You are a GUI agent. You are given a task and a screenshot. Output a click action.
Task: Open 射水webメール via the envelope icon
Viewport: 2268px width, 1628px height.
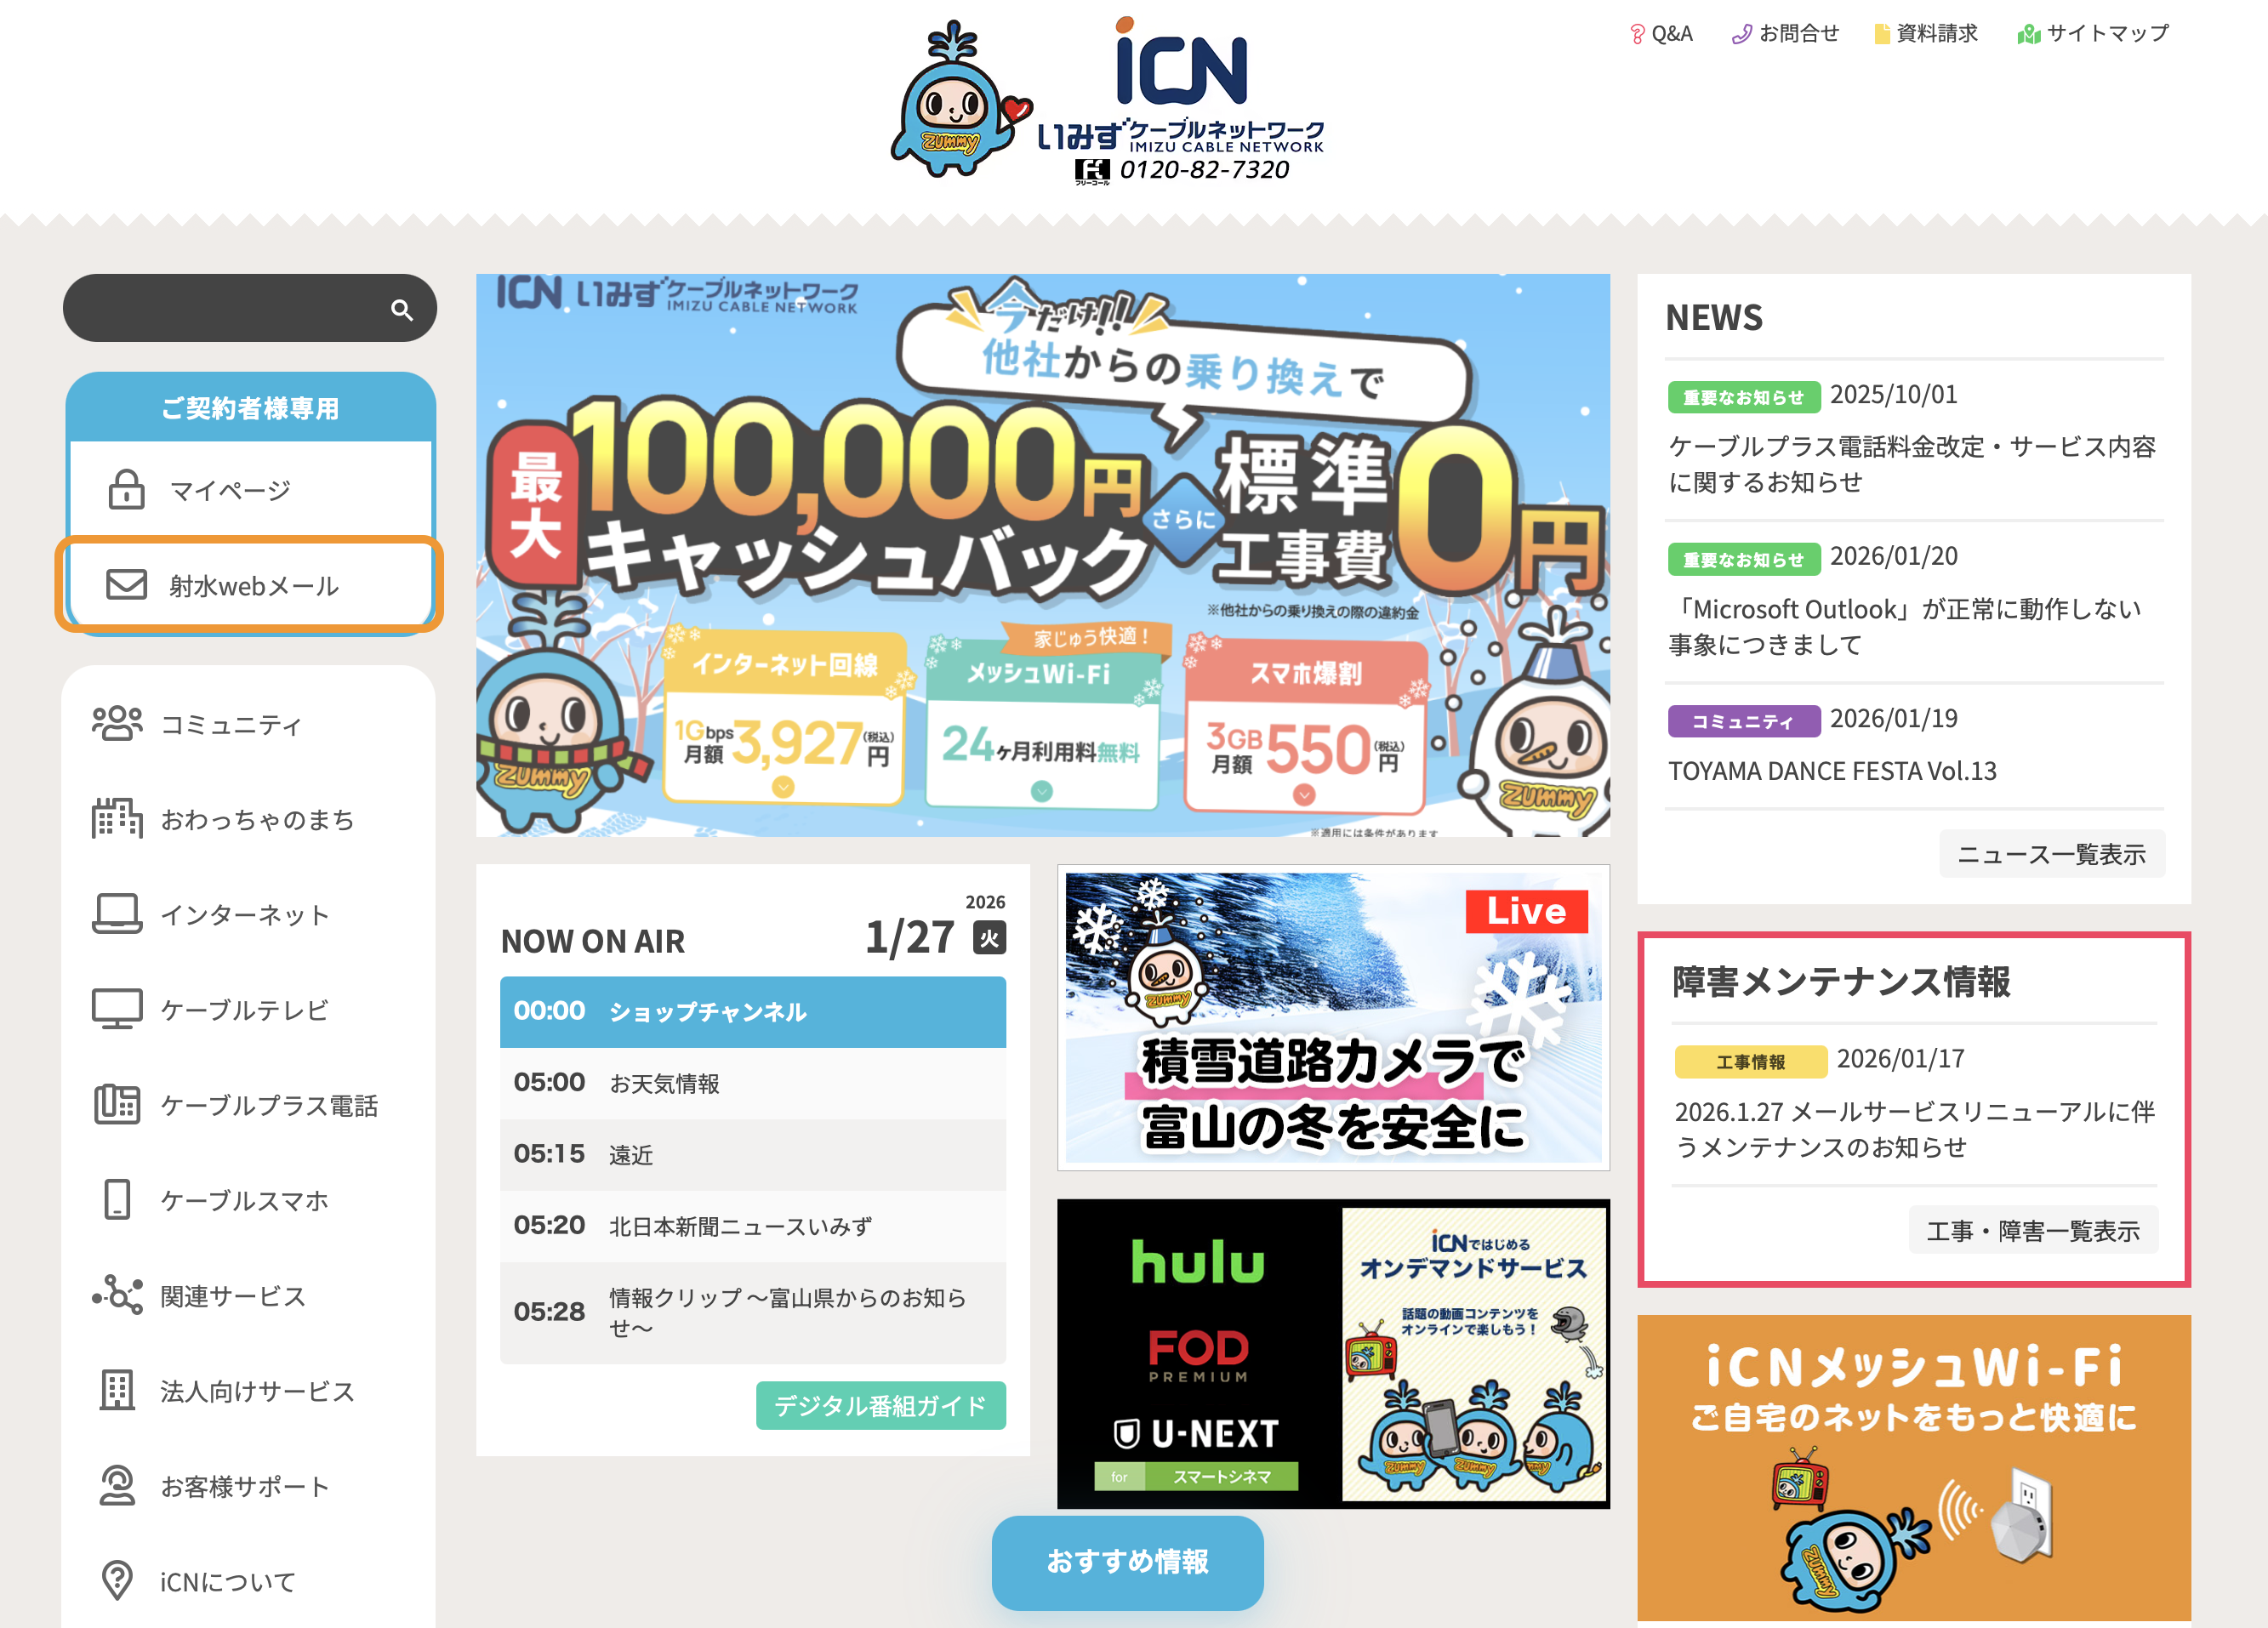127,584
